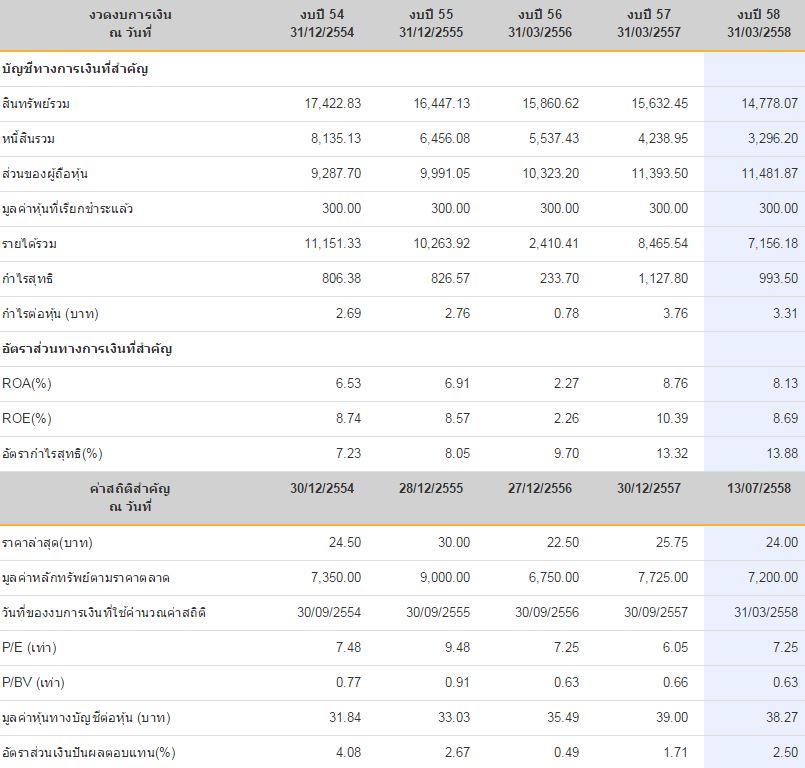Screen dimensions: 805x768
Task: Click net margin value 9.70
Action: [x=566, y=454]
